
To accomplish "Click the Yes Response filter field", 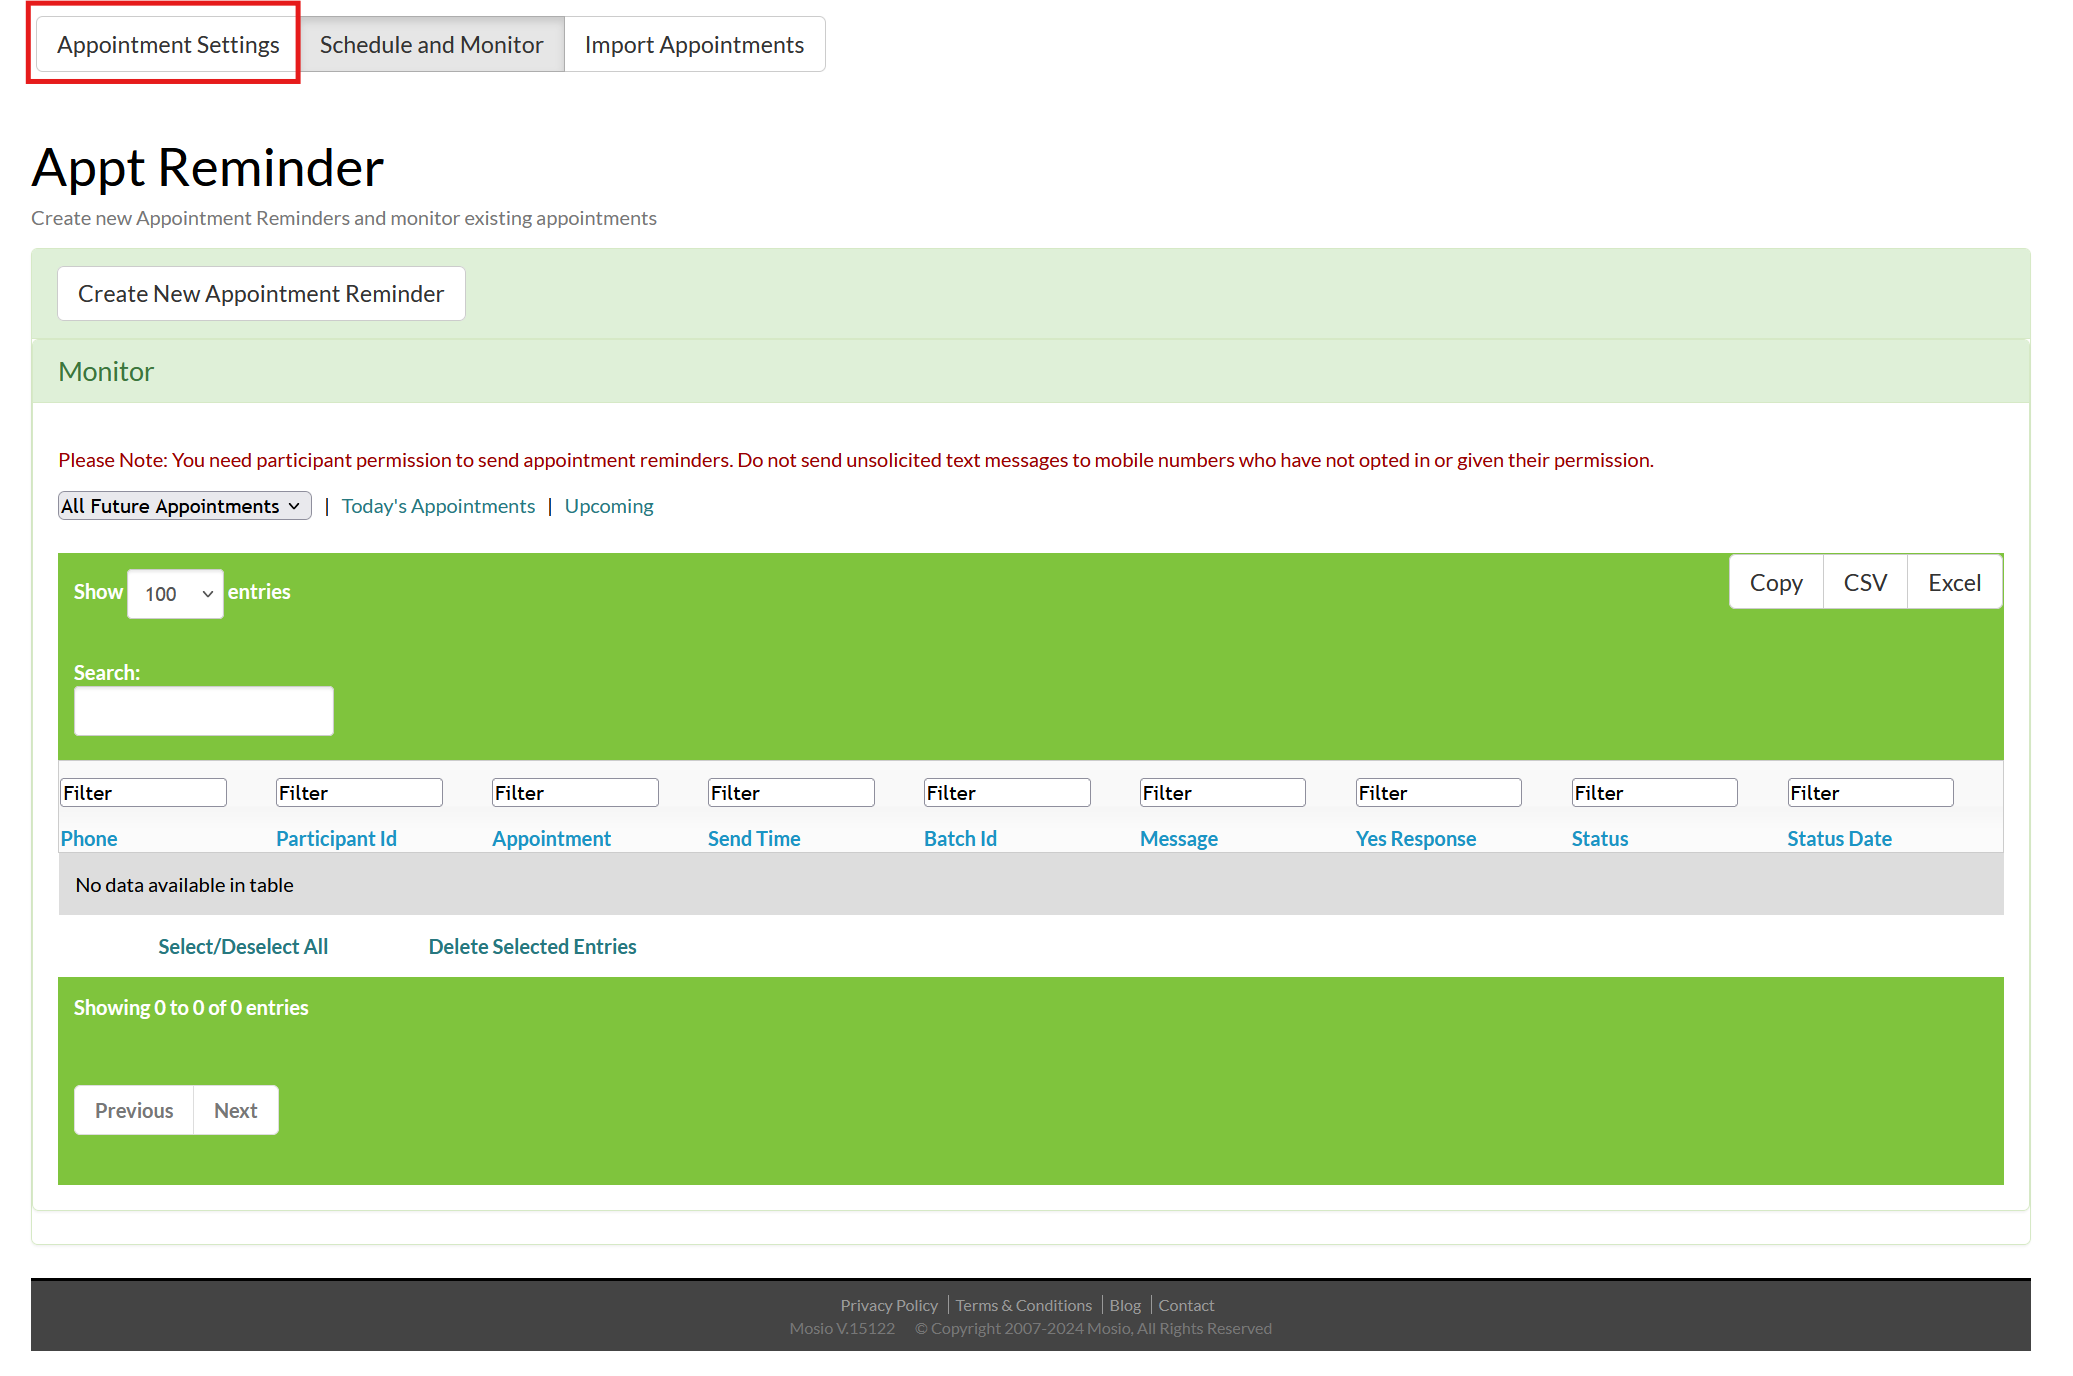I will [x=1439, y=793].
